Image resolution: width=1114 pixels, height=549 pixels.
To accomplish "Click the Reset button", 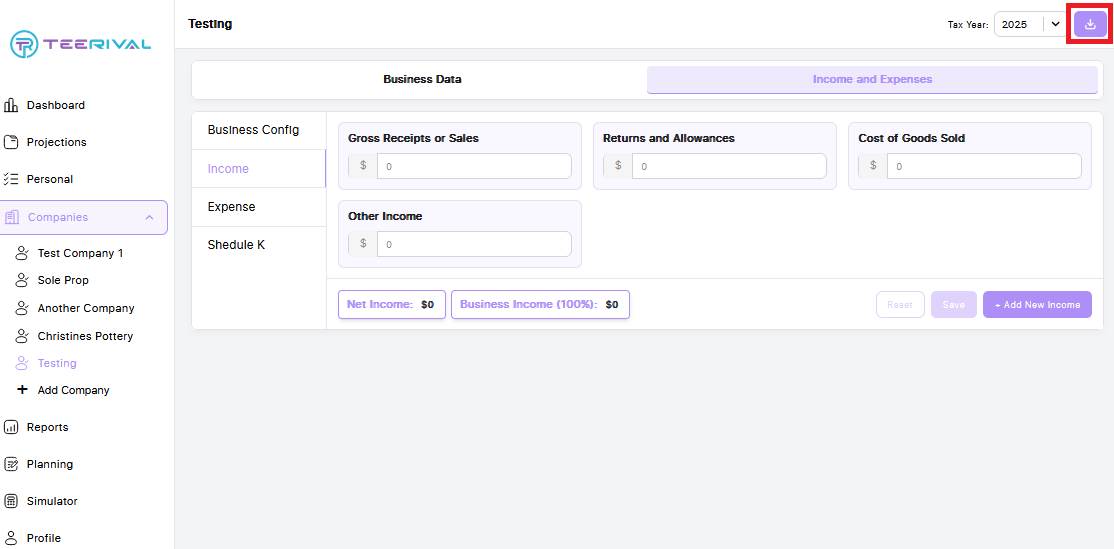I will tap(900, 305).
